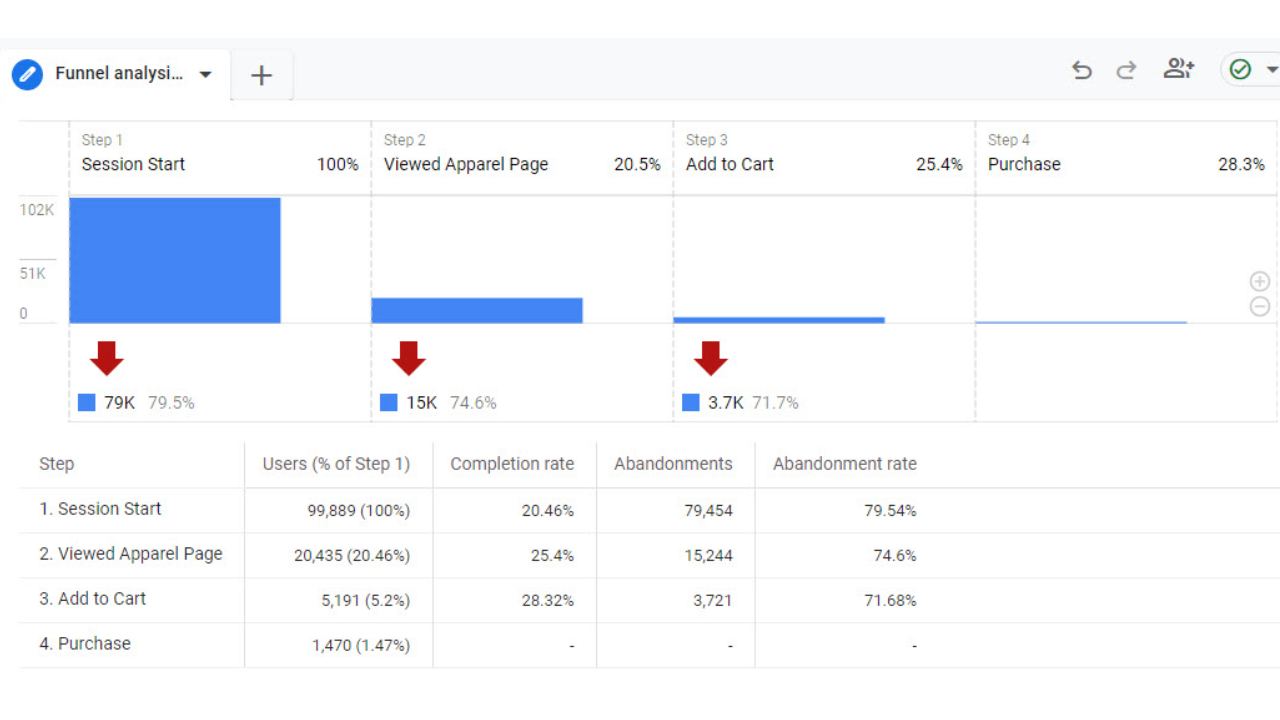Click the red abandonment arrow under Step 1
Viewport: 1280px width, 720px height.
coord(106,356)
